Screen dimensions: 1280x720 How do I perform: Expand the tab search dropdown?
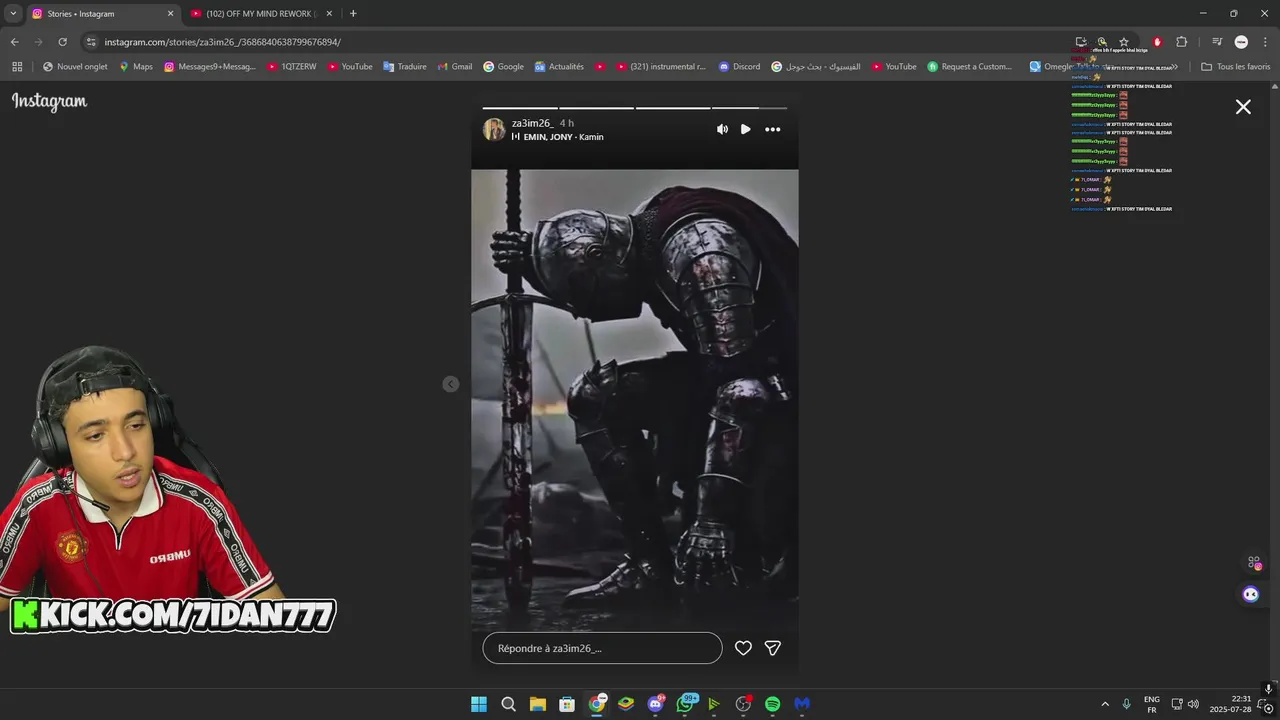13,13
